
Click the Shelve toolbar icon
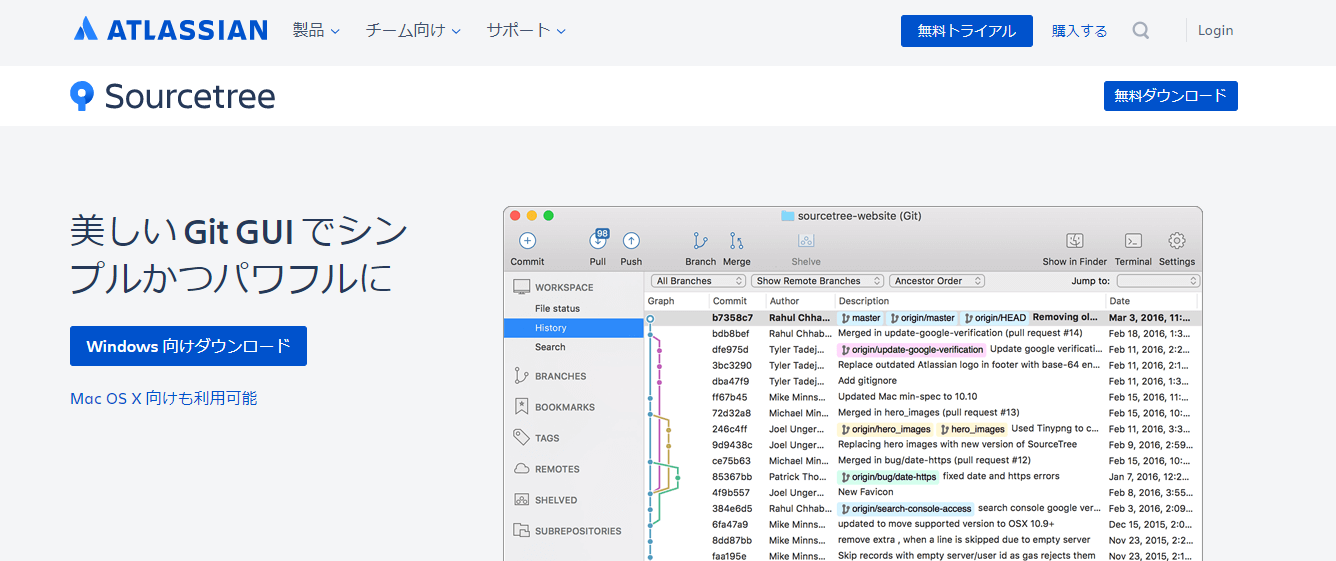coord(806,241)
